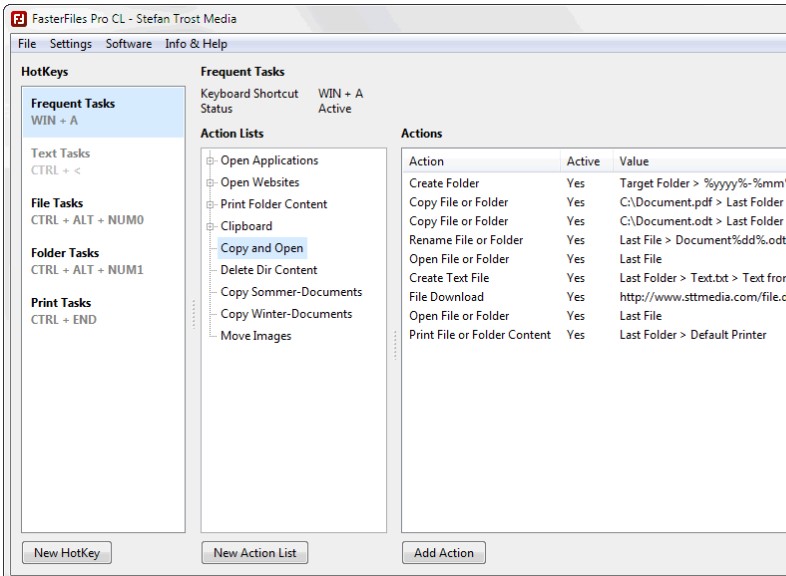Select the File Tasks hotkey entry
Image resolution: width=786 pixels, height=576 pixels.
point(103,211)
